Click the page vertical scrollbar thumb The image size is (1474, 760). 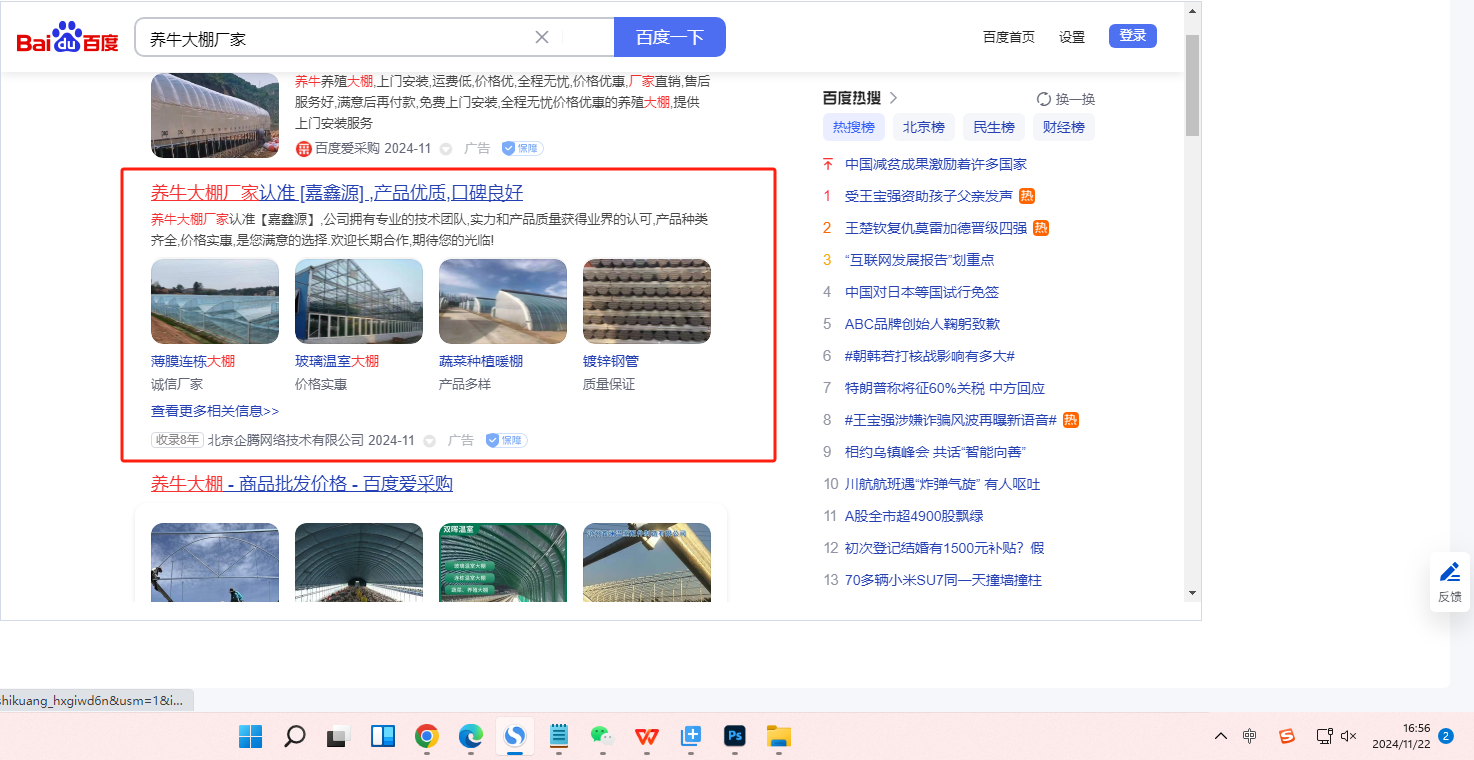pos(1192,85)
